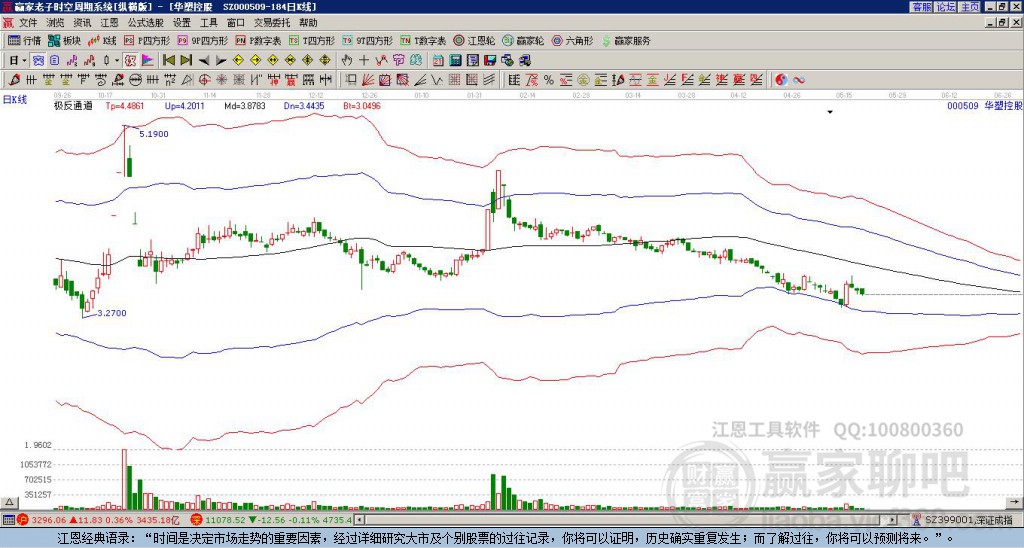Select the hand pan tool
Image resolution: width=1024 pixels, height=548 pixels.
click(346, 61)
